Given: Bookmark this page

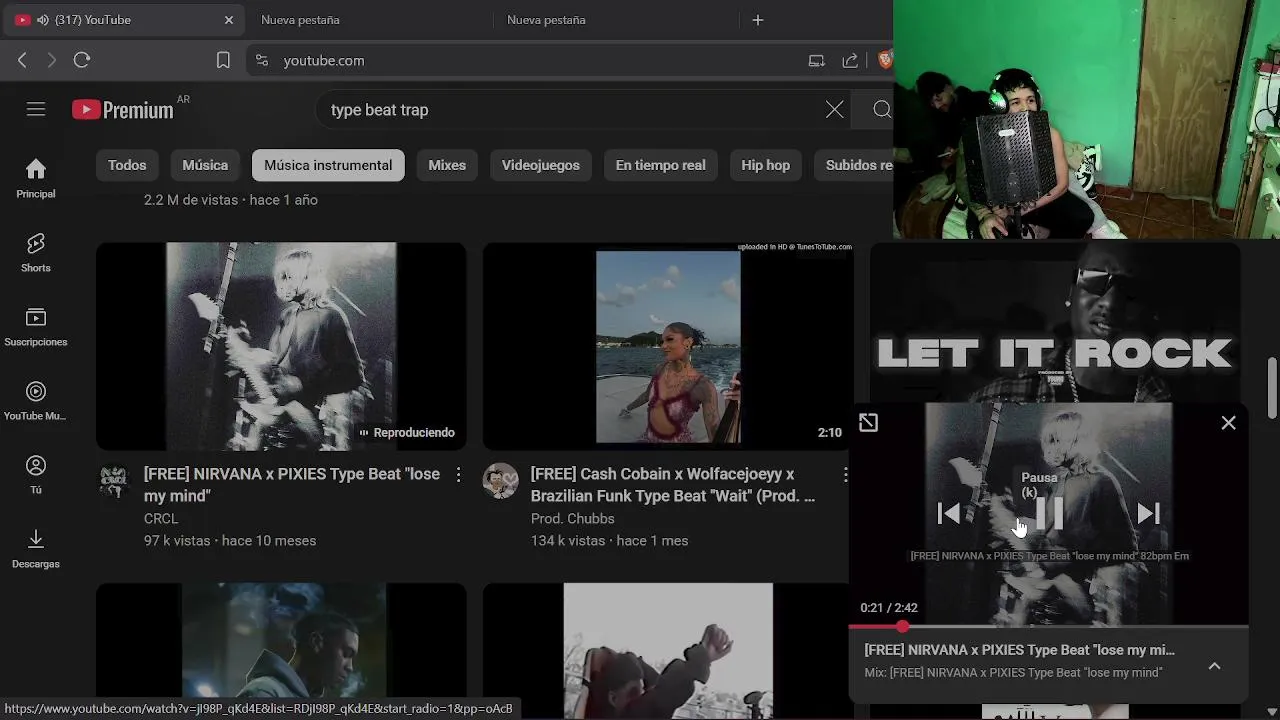Looking at the screenshot, I should pyautogui.click(x=224, y=60).
